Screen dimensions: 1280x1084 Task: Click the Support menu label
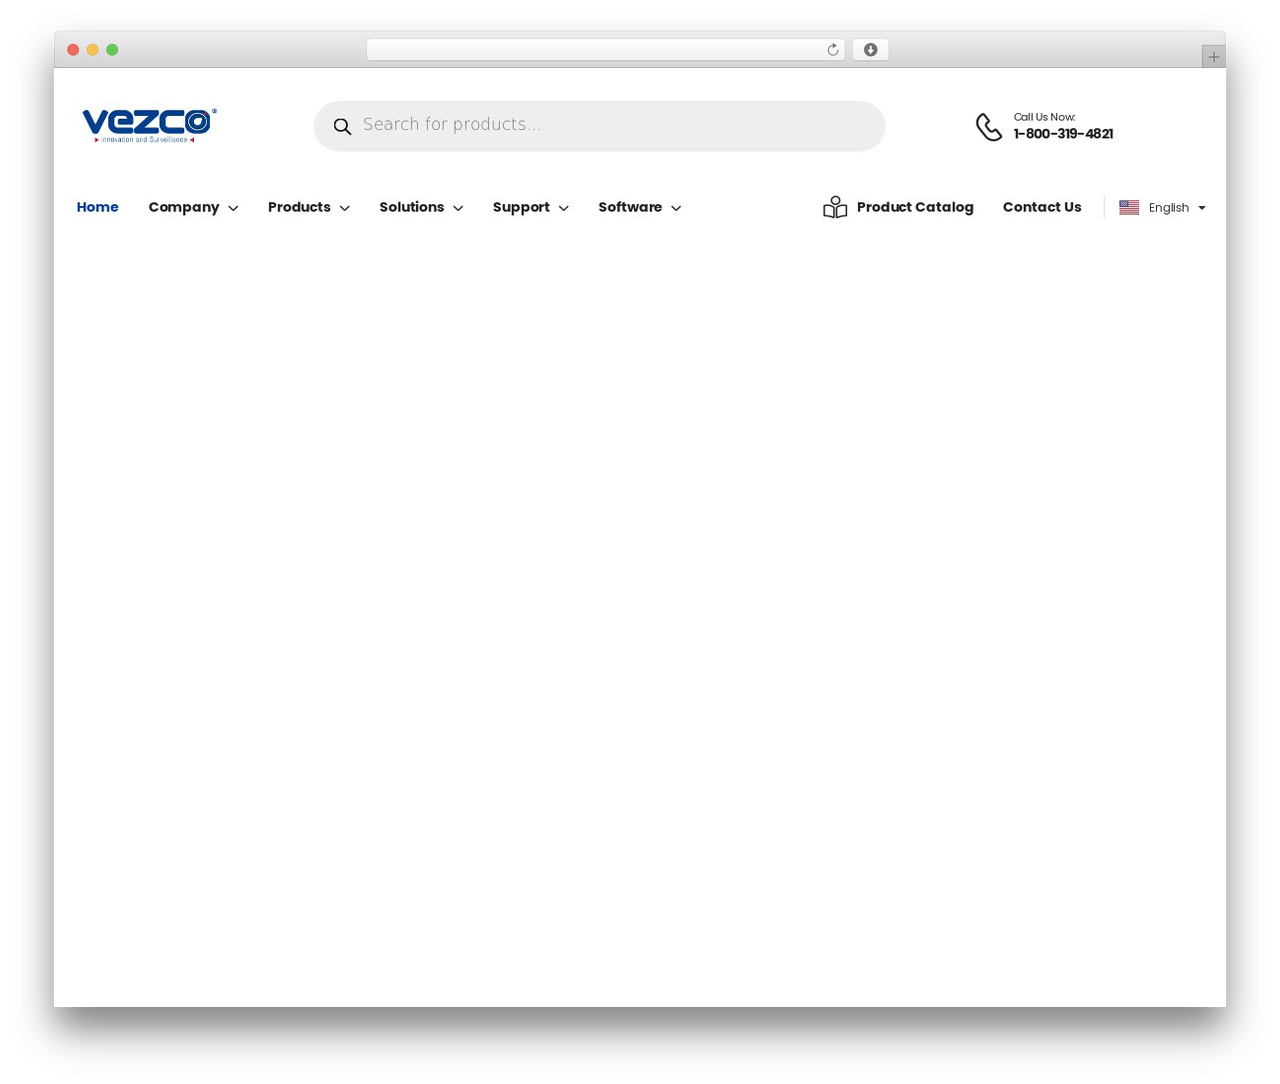(521, 207)
